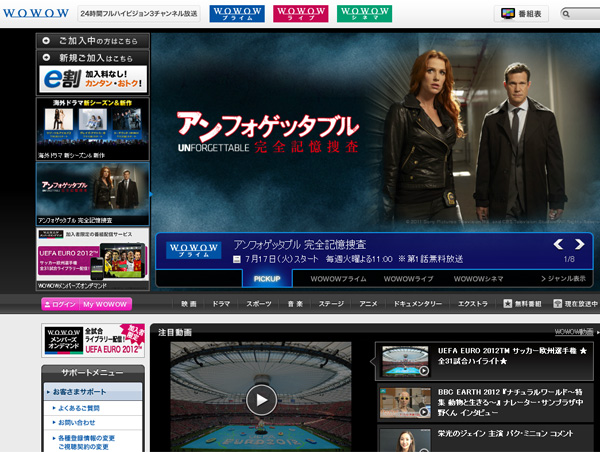Open WOWOW Live pink channel badge in header
The image size is (600, 452).
click(x=301, y=14)
